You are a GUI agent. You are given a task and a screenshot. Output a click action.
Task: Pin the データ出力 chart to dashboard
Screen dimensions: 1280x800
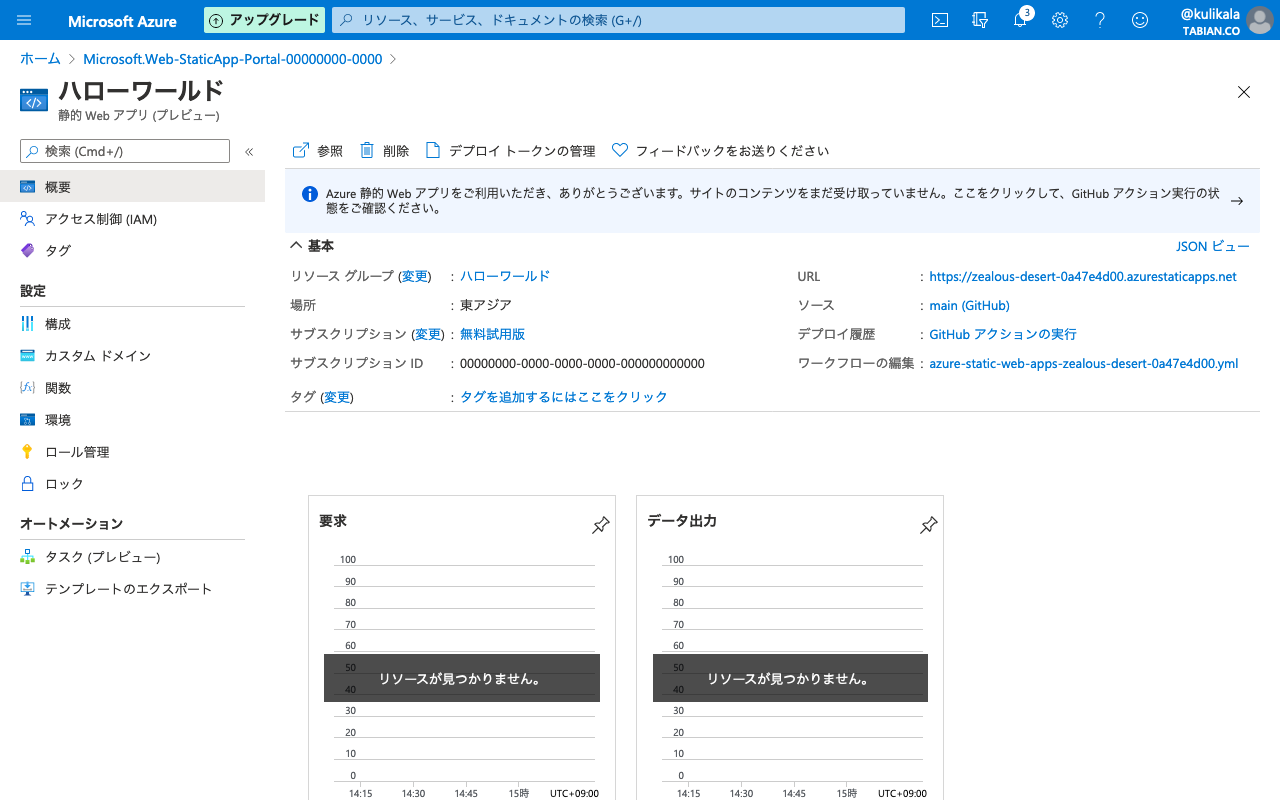[x=928, y=525]
